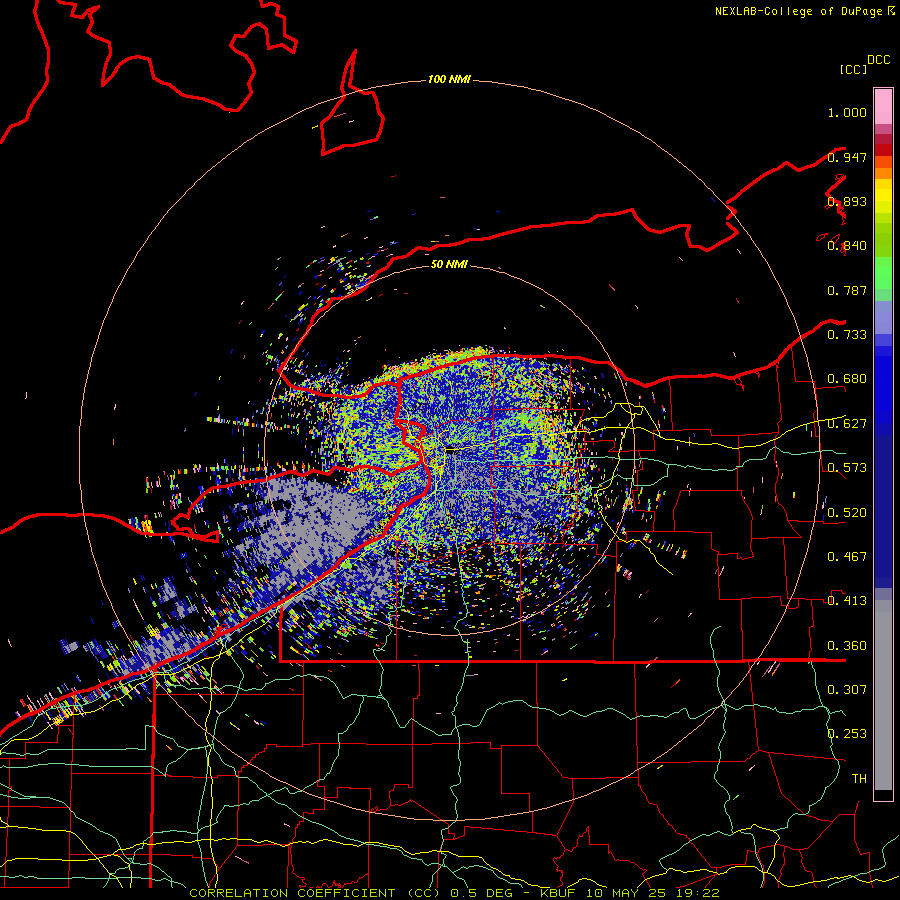Click the 0.360 color scale value
This screenshot has height=900, width=900.
847,646
